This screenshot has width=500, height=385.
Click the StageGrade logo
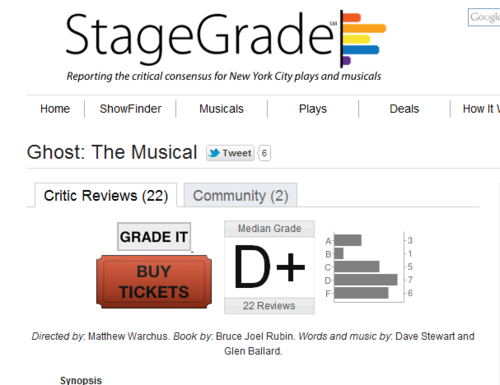pyautogui.click(x=225, y=46)
